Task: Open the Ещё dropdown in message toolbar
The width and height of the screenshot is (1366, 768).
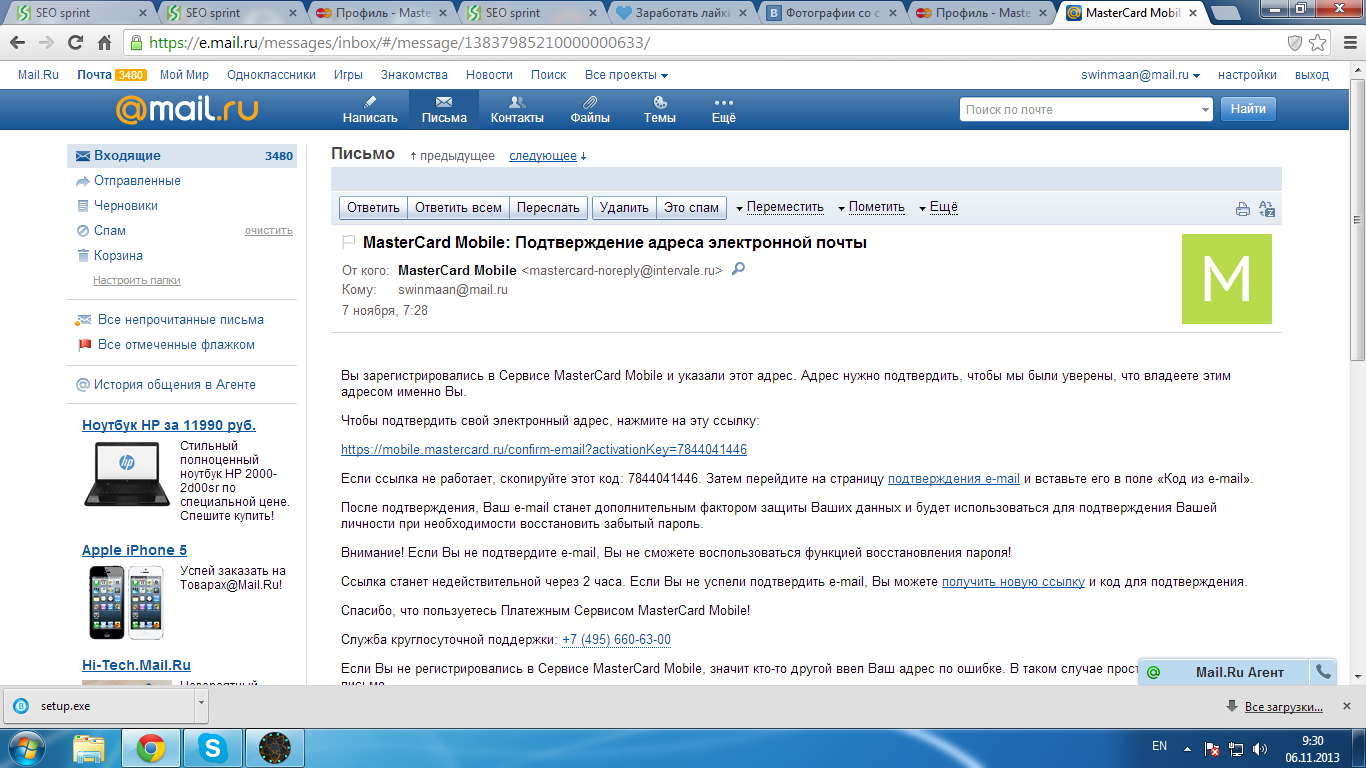Action: click(938, 207)
